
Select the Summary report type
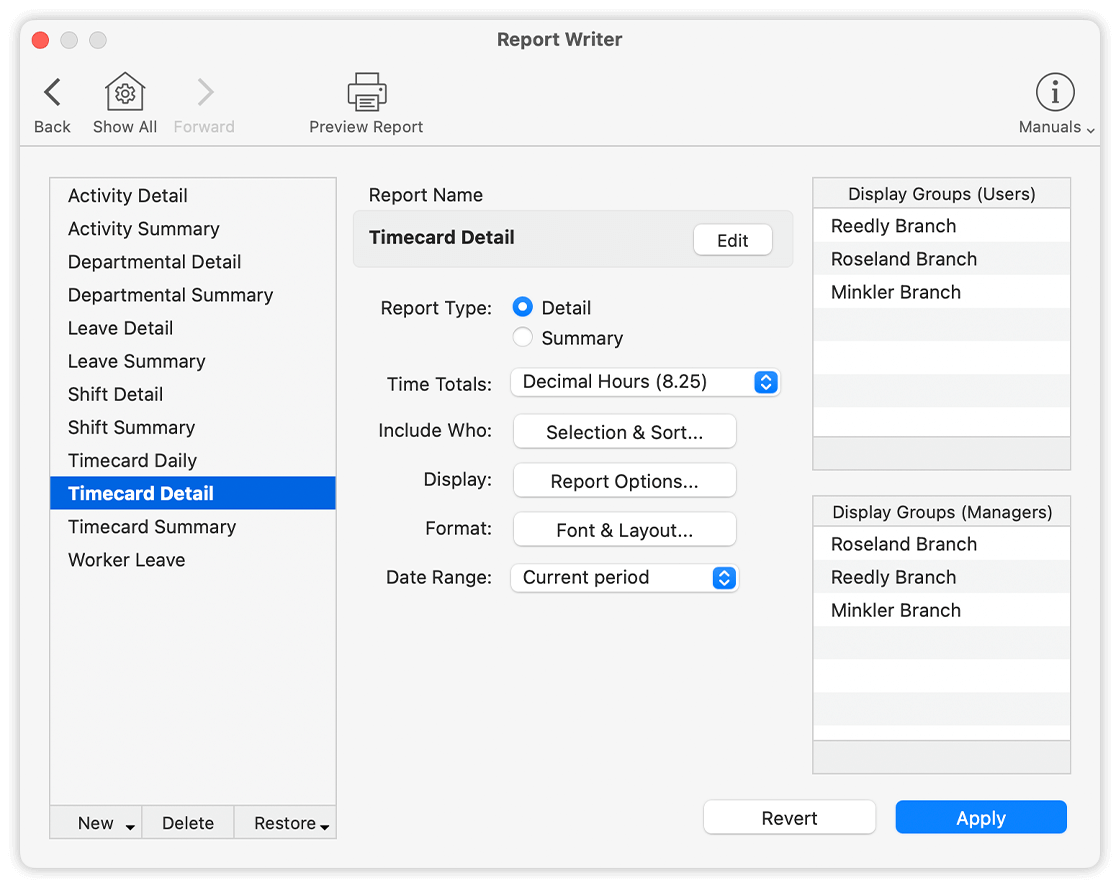523,338
